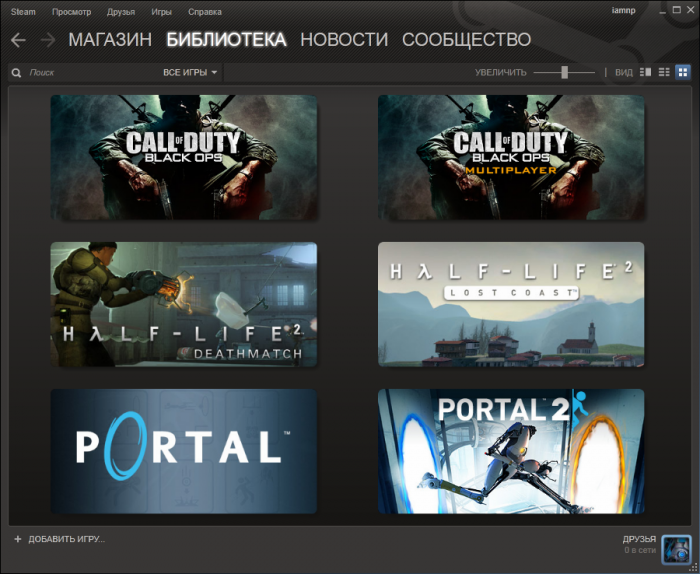The image size is (700, 574).
Task: Switch to list view icon
Action: pos(664,72)
